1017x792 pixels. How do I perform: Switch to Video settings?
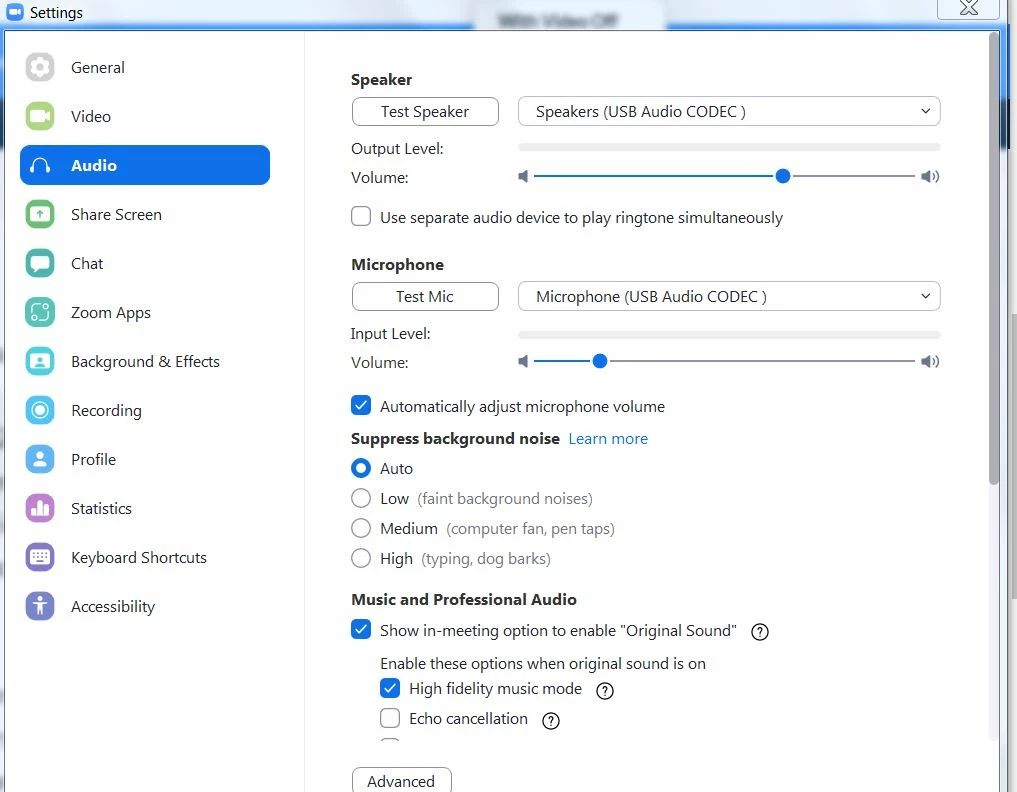(145, 116)
